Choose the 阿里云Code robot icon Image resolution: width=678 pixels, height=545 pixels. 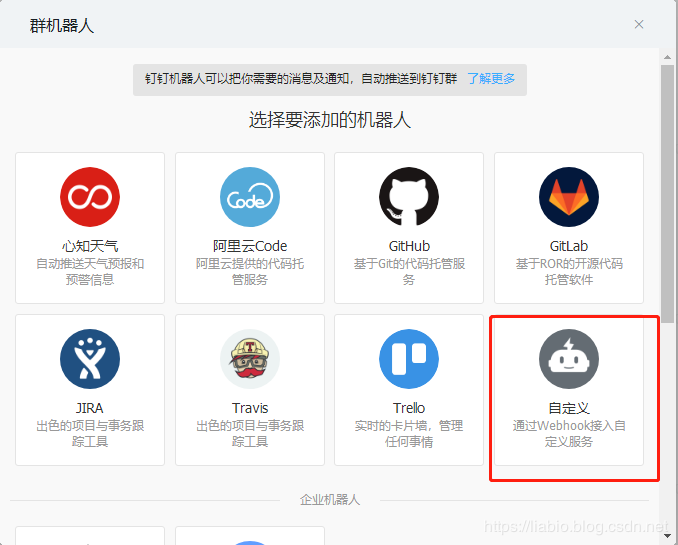[x=250, y=197]
